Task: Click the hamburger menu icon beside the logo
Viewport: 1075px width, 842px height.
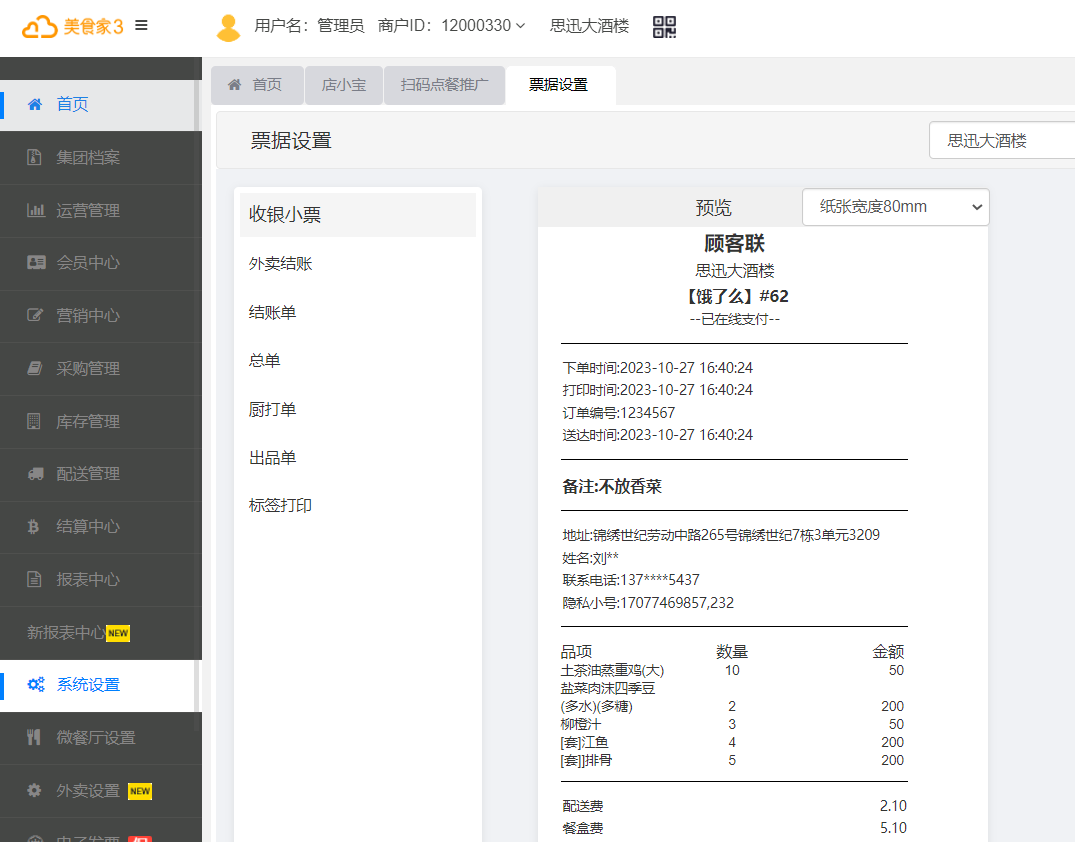Action: click(141, 26)
